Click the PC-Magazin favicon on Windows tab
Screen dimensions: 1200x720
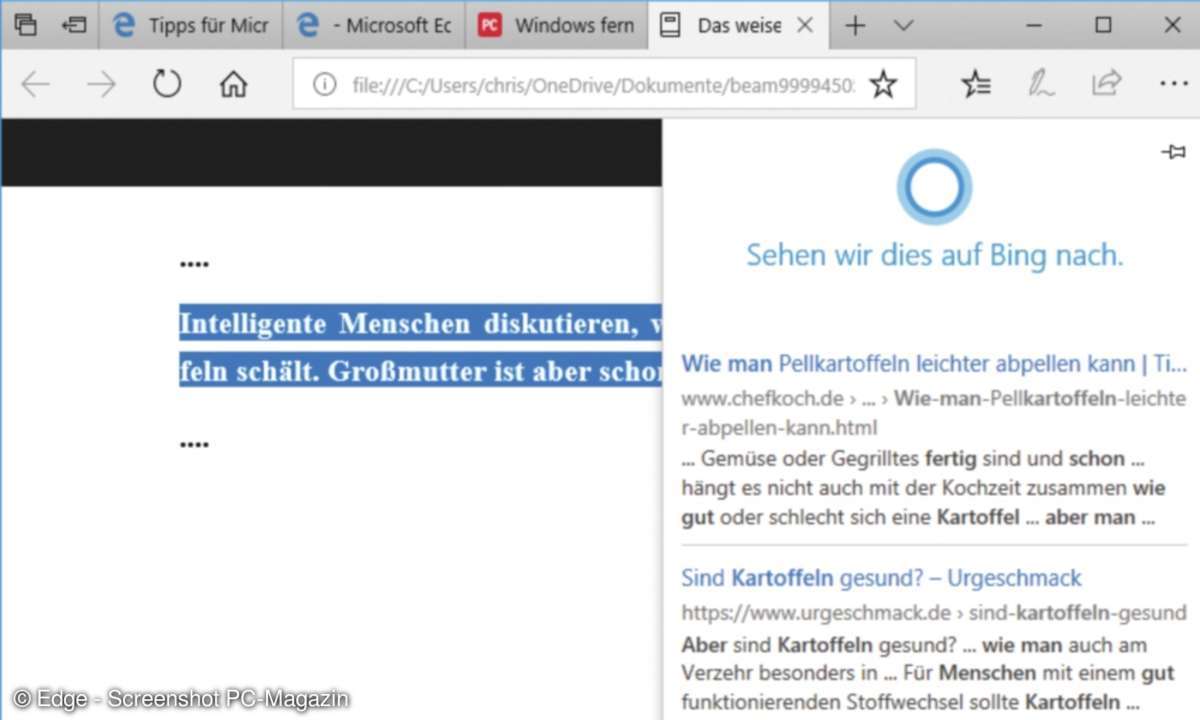point(489,25)
